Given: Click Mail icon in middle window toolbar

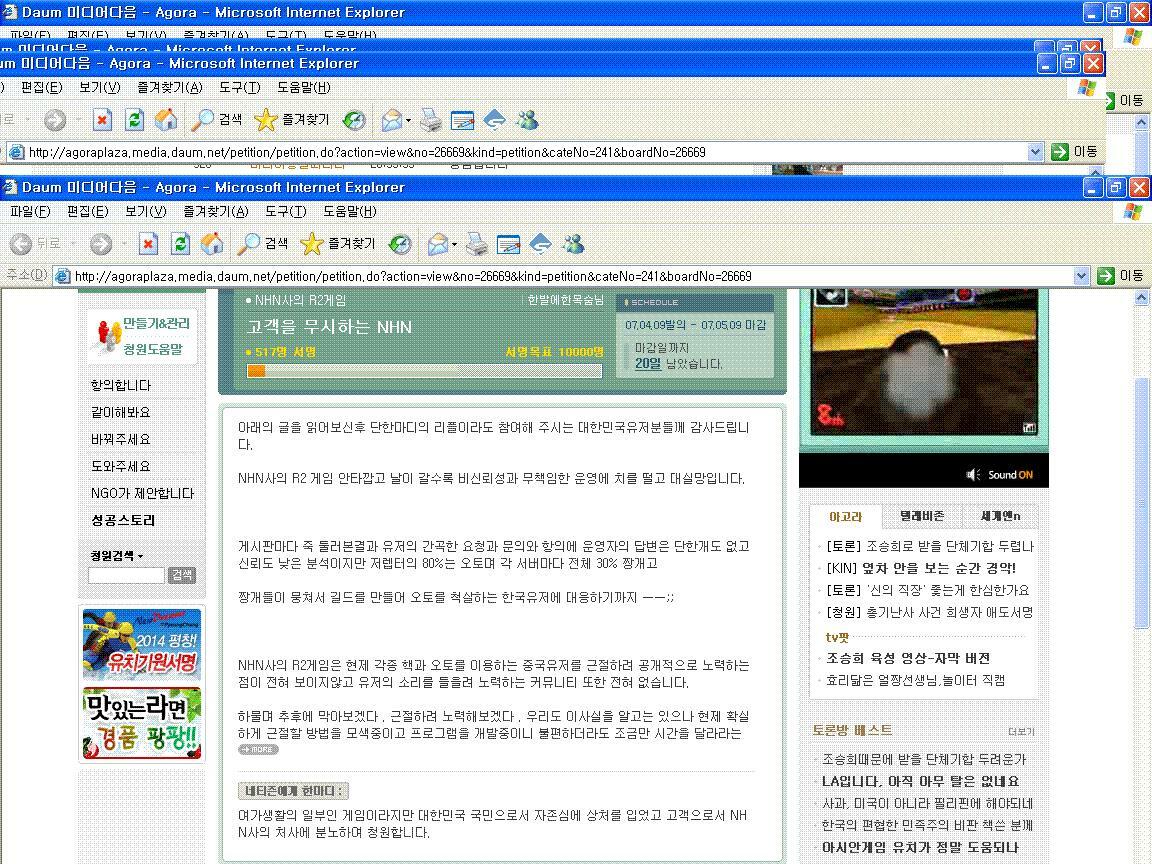Looking at the screenshot, I should pos(392,120).
